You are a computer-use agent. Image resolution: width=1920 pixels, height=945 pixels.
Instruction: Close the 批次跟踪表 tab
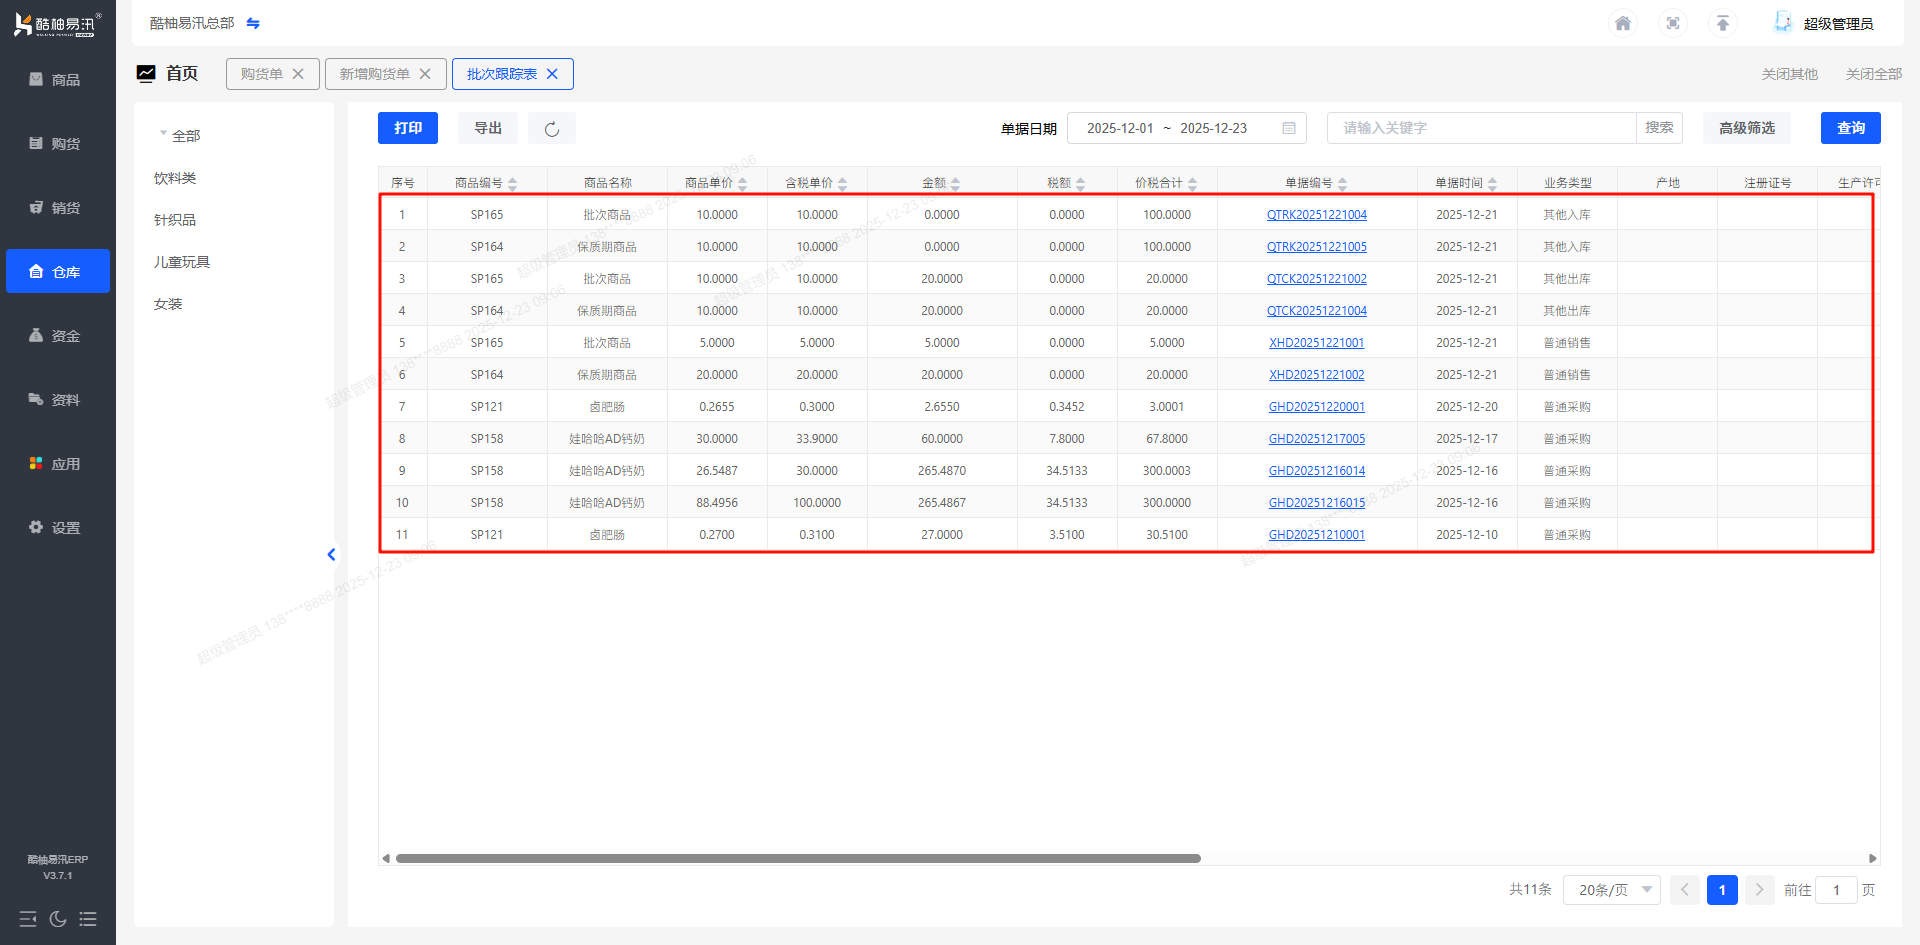[x=552, y=74]
